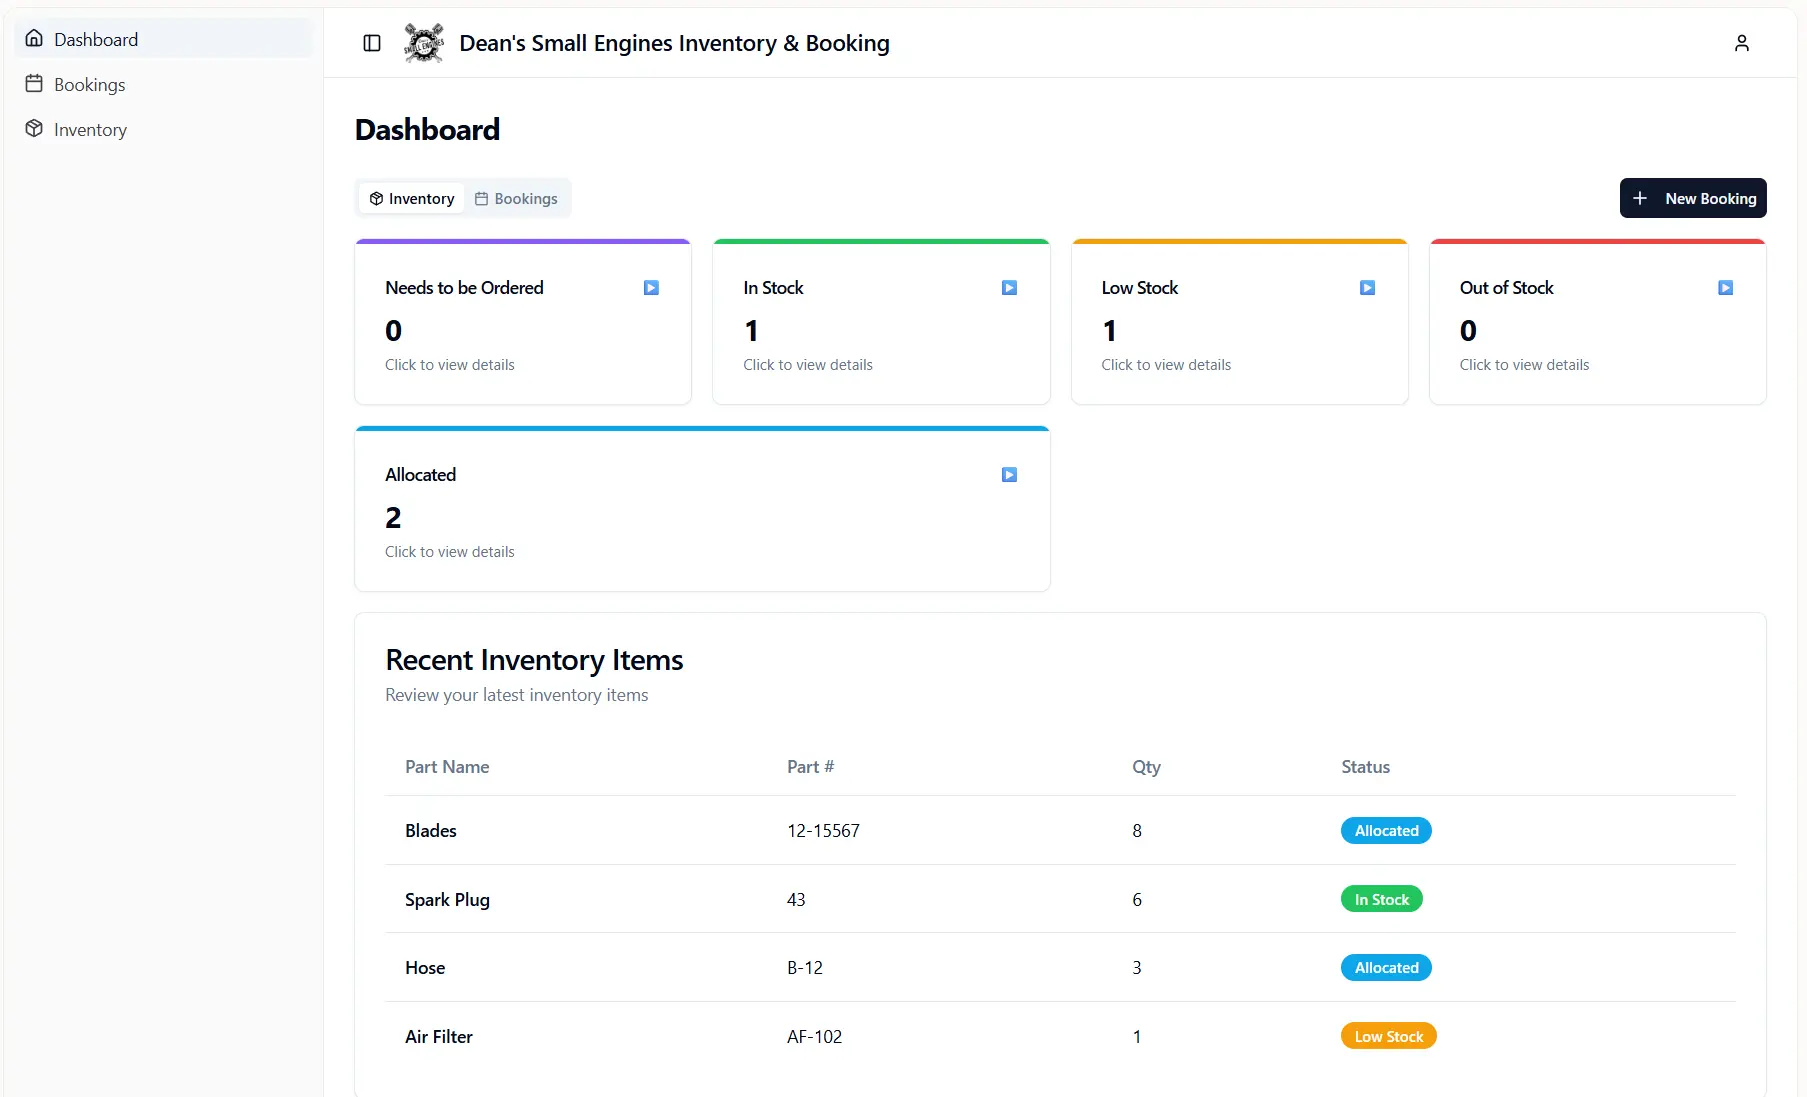
Task: Click play arrow on Out of Stock card
Action: pyautogui.click(x=1725, y=288)
